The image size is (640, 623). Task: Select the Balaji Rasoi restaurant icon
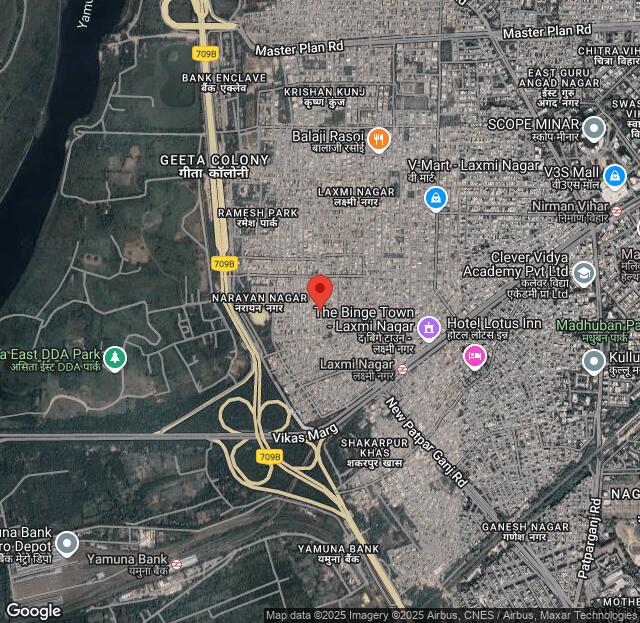pos(378,139)
